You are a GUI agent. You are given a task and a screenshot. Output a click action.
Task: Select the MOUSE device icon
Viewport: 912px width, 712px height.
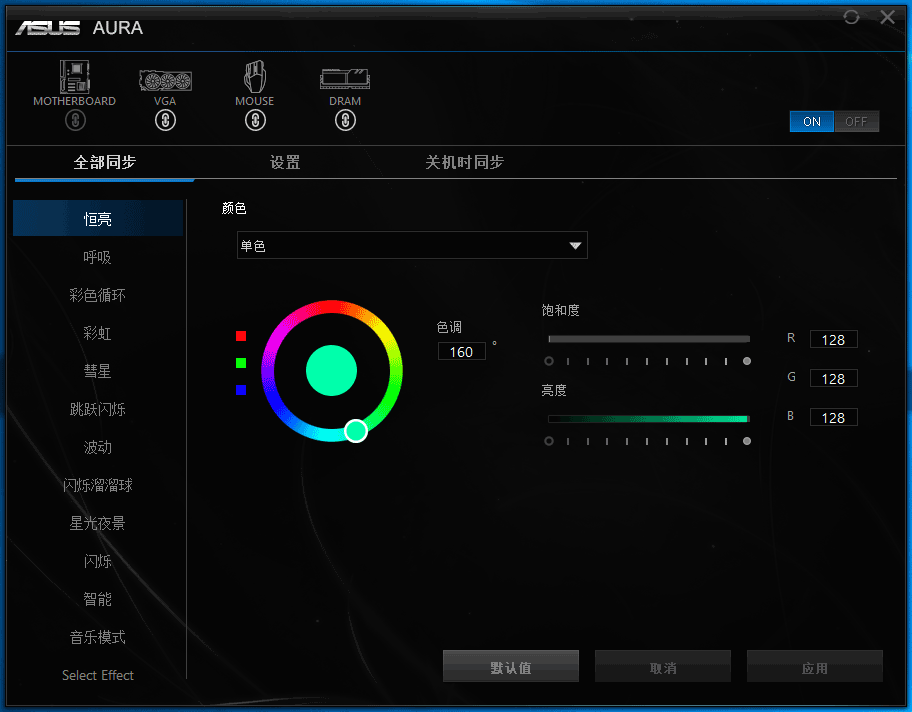[x=255, y=76]
